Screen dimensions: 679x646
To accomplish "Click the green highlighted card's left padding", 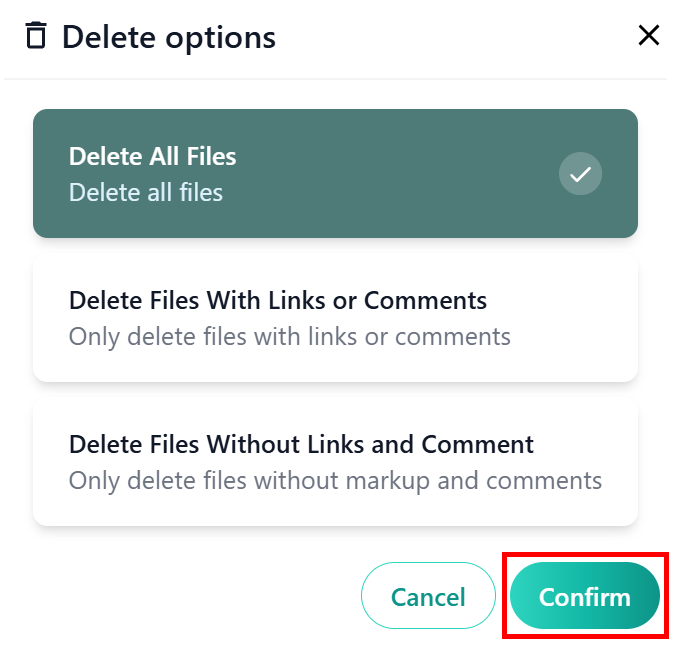I will point(50,173).
